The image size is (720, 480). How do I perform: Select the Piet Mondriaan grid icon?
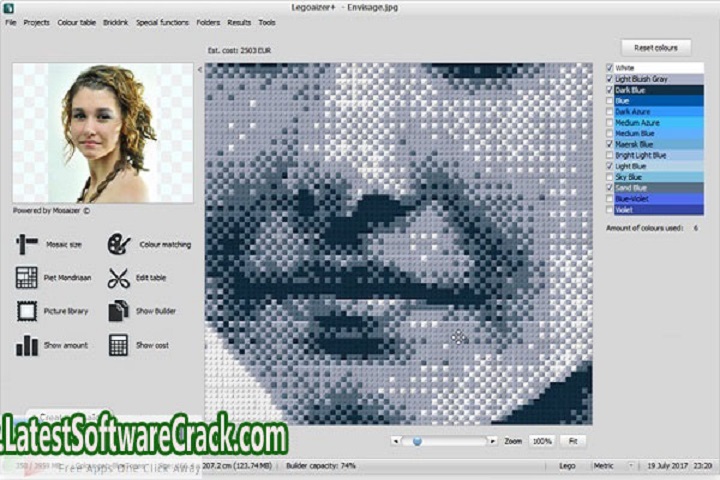coord(27,277)
